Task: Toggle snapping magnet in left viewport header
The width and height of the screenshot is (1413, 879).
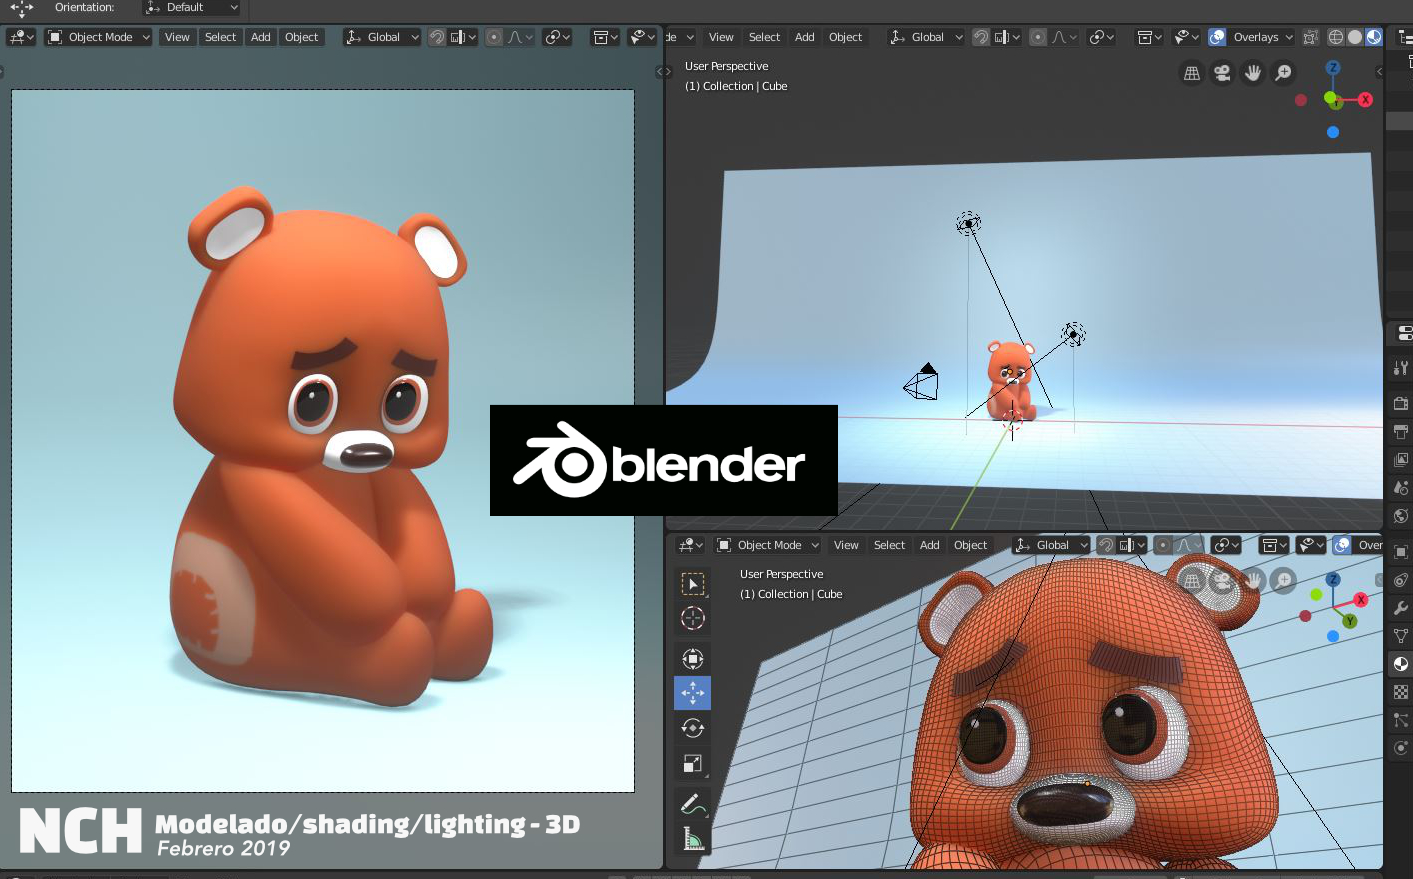Action: (x=437, y=37)
